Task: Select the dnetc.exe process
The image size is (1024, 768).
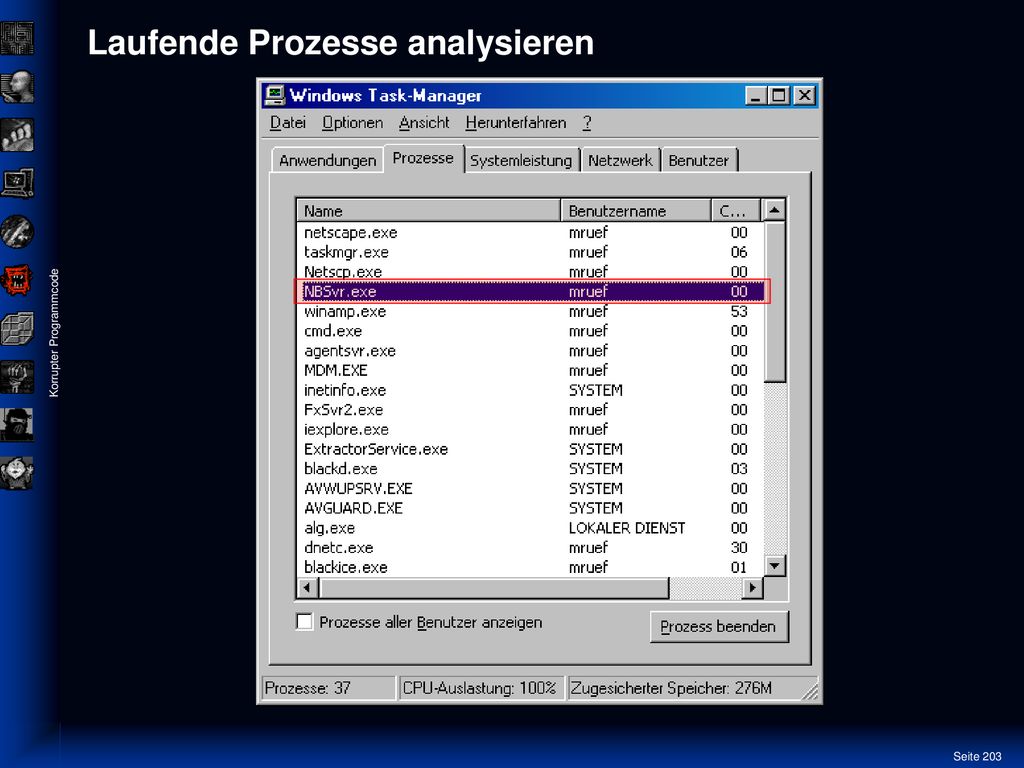Action: tap(530, 547)
